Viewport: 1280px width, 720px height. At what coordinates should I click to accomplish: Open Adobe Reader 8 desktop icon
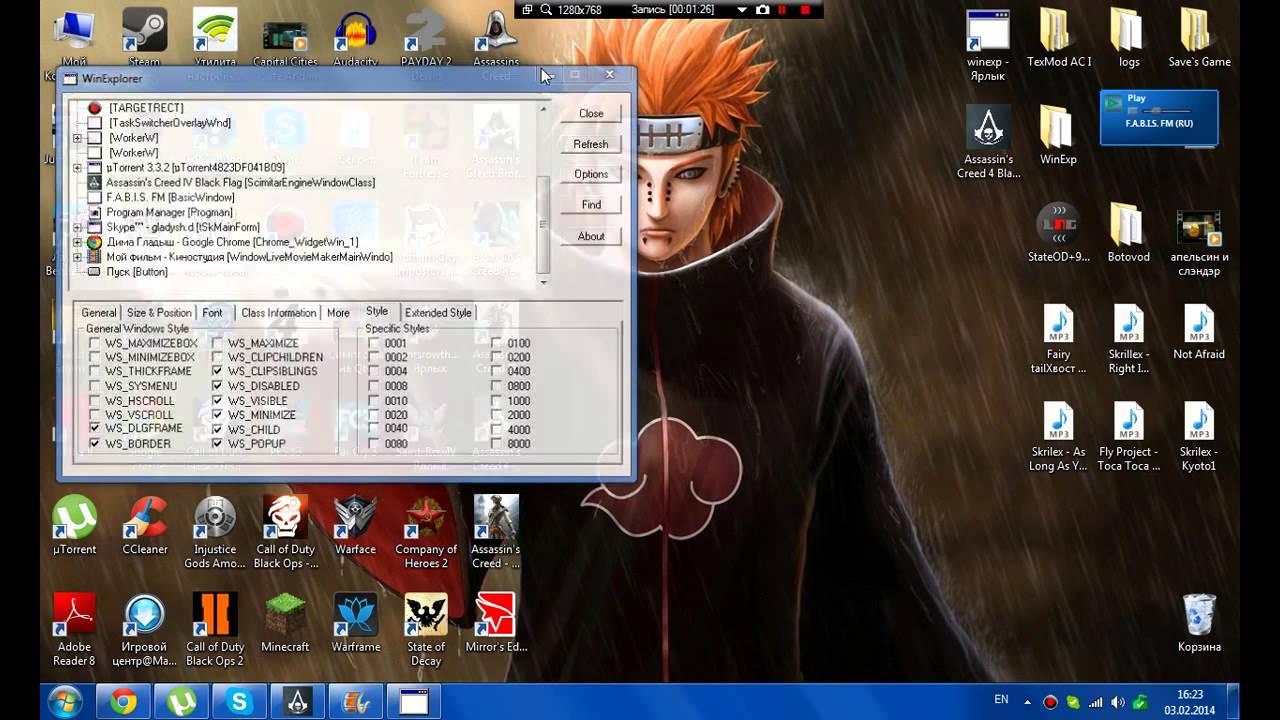click(75, 629)
